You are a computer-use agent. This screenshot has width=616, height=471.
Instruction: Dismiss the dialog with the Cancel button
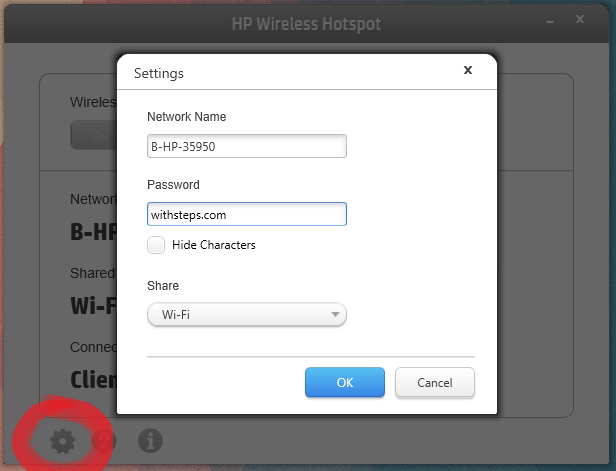pyautogui.click(x=434, y=382)
